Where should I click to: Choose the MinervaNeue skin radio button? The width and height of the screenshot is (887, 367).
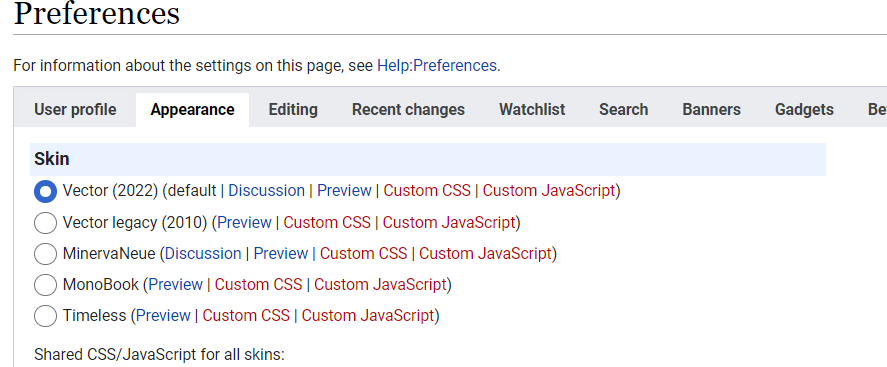click(45, 254)
